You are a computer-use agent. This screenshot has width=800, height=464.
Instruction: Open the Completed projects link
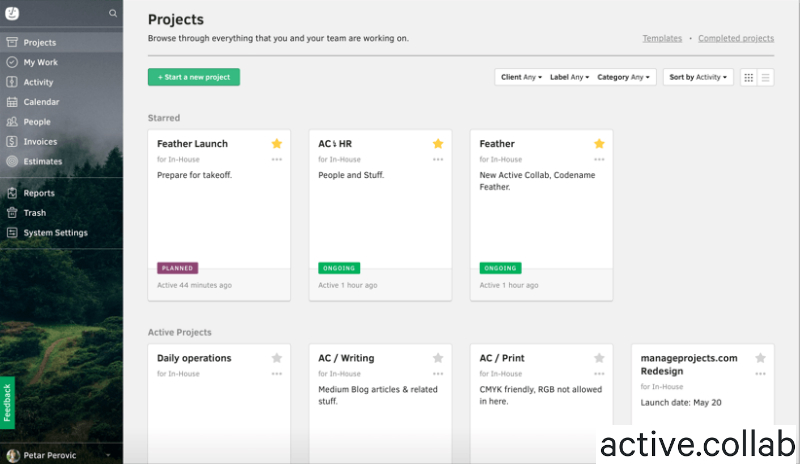pos(735,38)
